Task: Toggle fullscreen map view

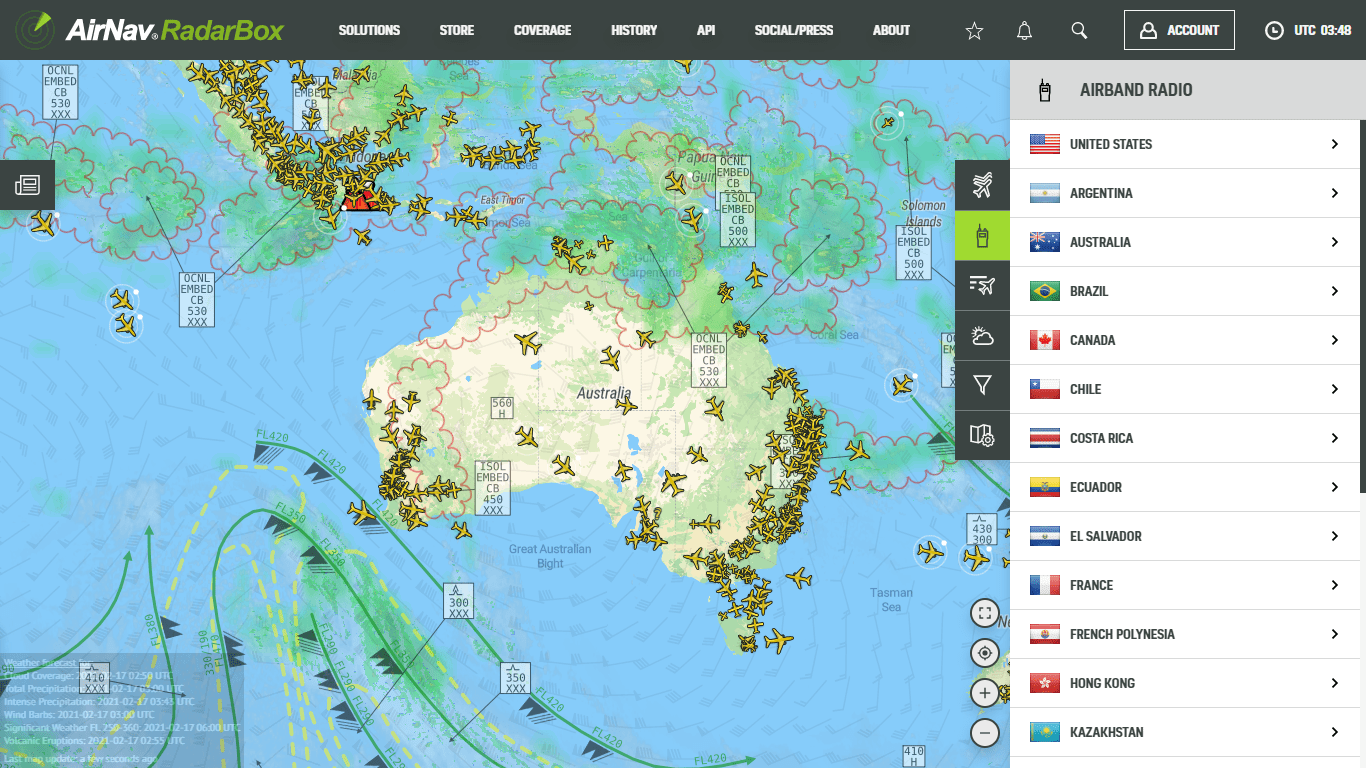Action: 985,613
